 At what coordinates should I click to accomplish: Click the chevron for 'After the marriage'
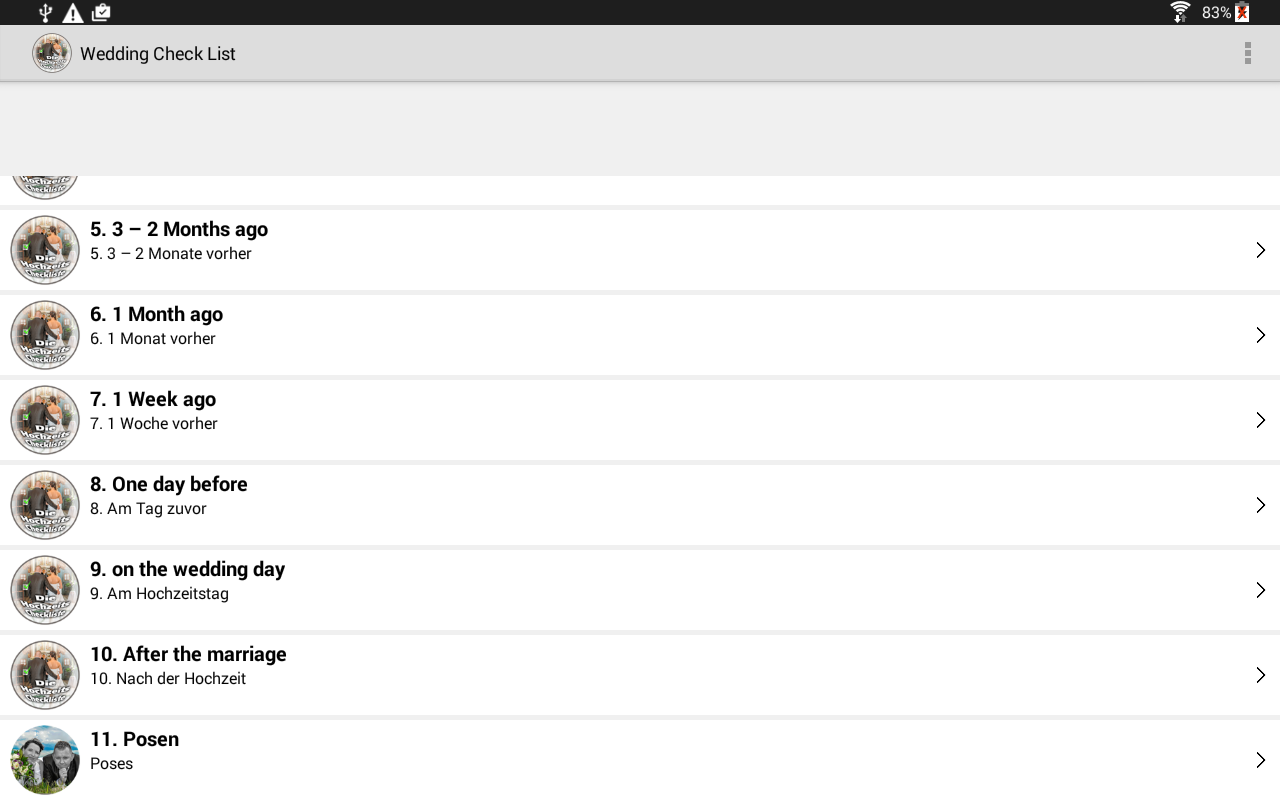coord(1260,675)
